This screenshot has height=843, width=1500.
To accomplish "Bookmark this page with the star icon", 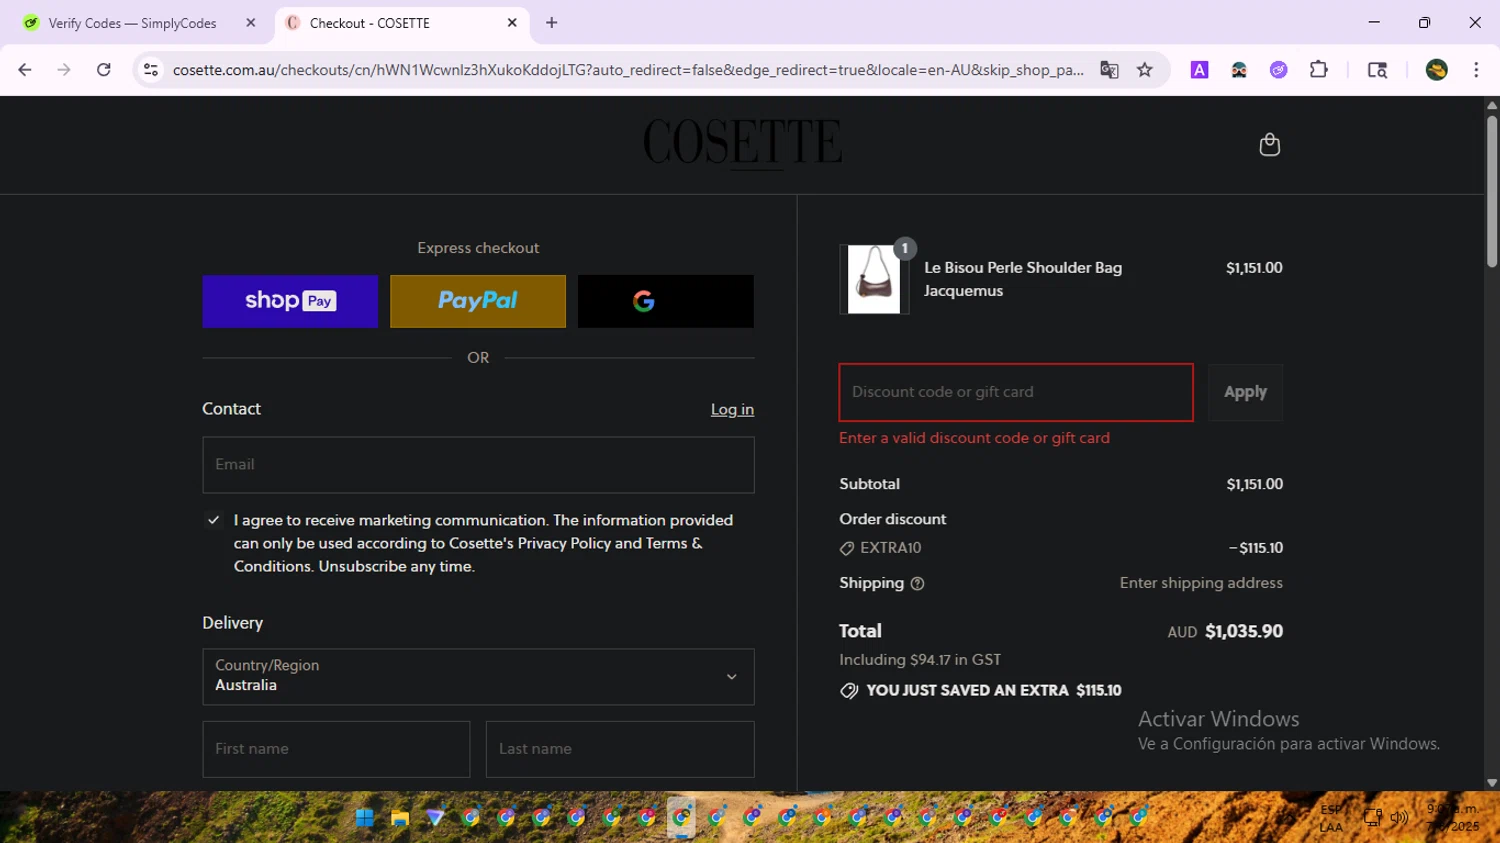I will (x=1145, y=70).
